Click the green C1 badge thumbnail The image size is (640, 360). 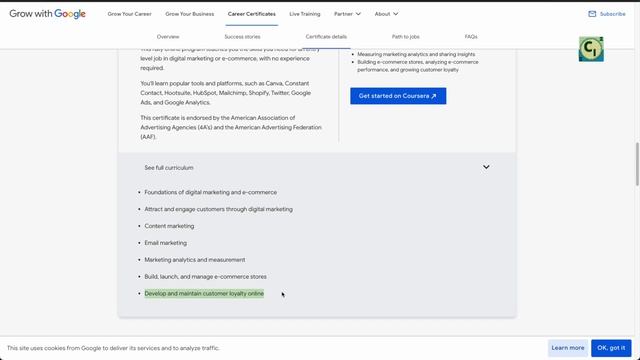tap(591, 49)
